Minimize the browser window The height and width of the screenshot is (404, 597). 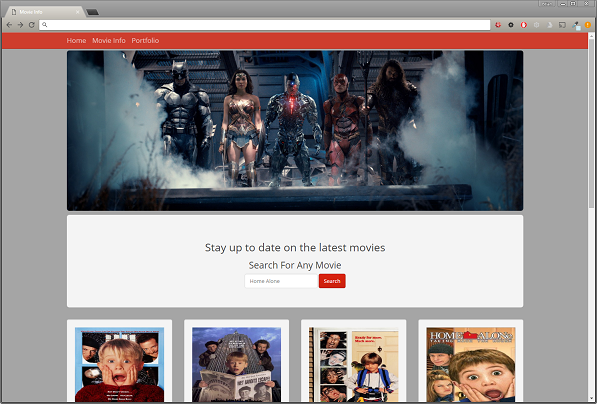[x=563, y=4]
